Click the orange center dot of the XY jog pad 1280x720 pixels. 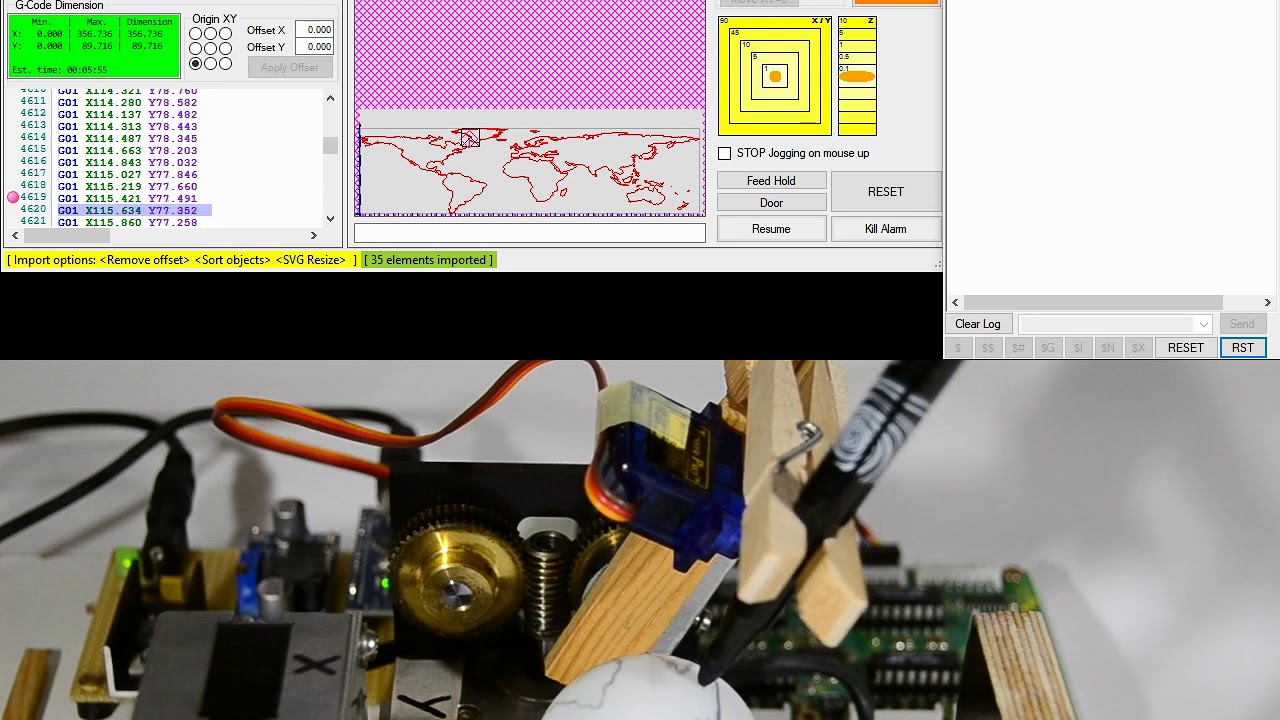click(x=775, y=77)
